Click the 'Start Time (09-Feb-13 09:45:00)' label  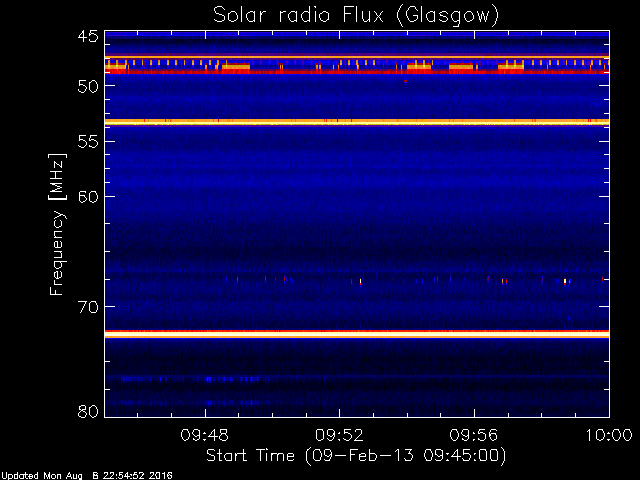[356, 456]
